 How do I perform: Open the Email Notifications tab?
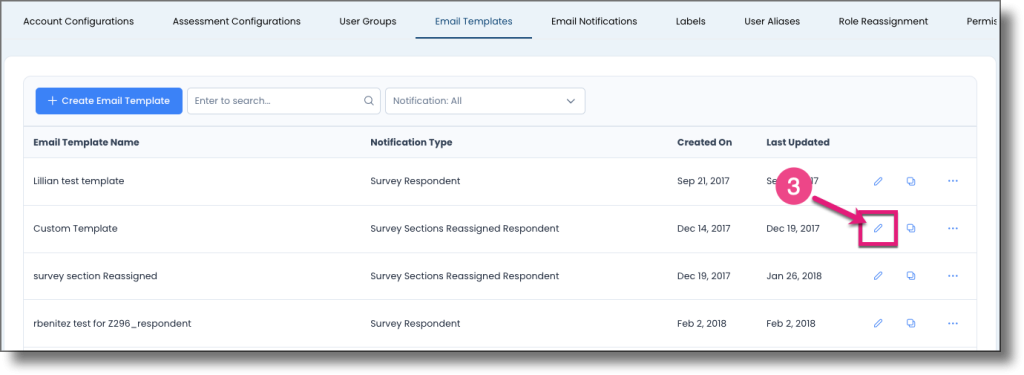[594, 22]
